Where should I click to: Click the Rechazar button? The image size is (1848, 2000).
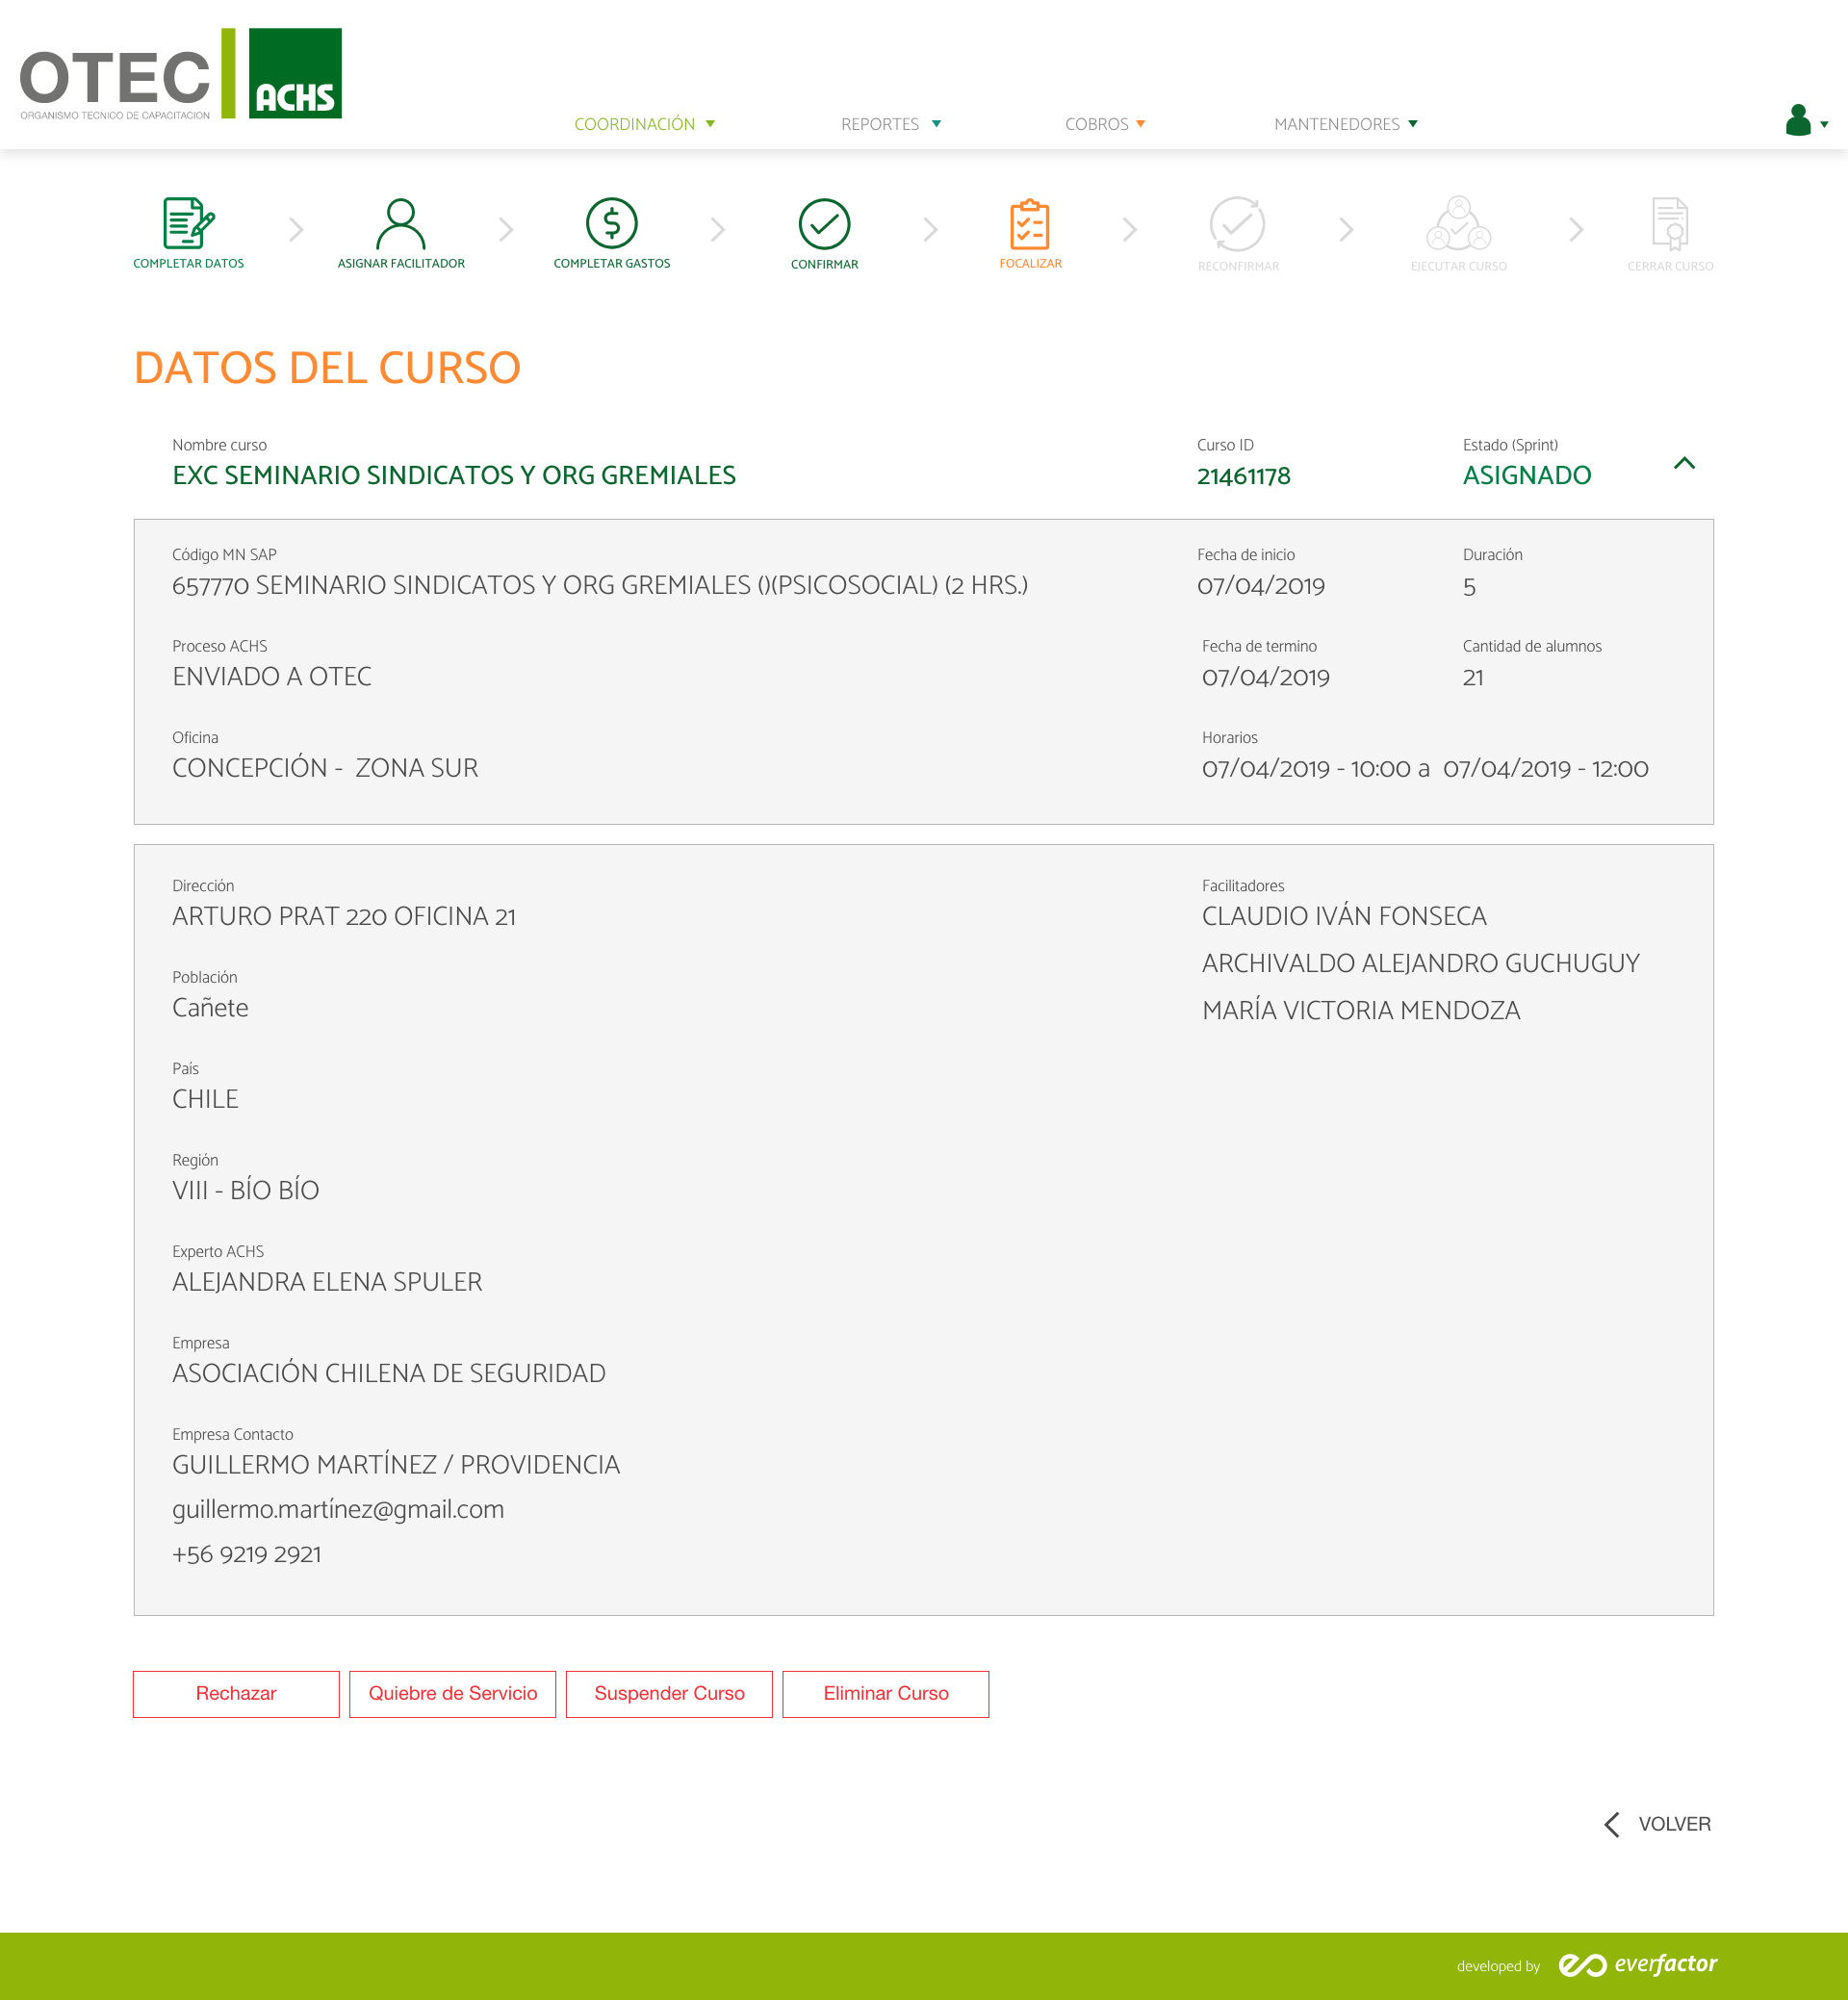point(236,1693)
